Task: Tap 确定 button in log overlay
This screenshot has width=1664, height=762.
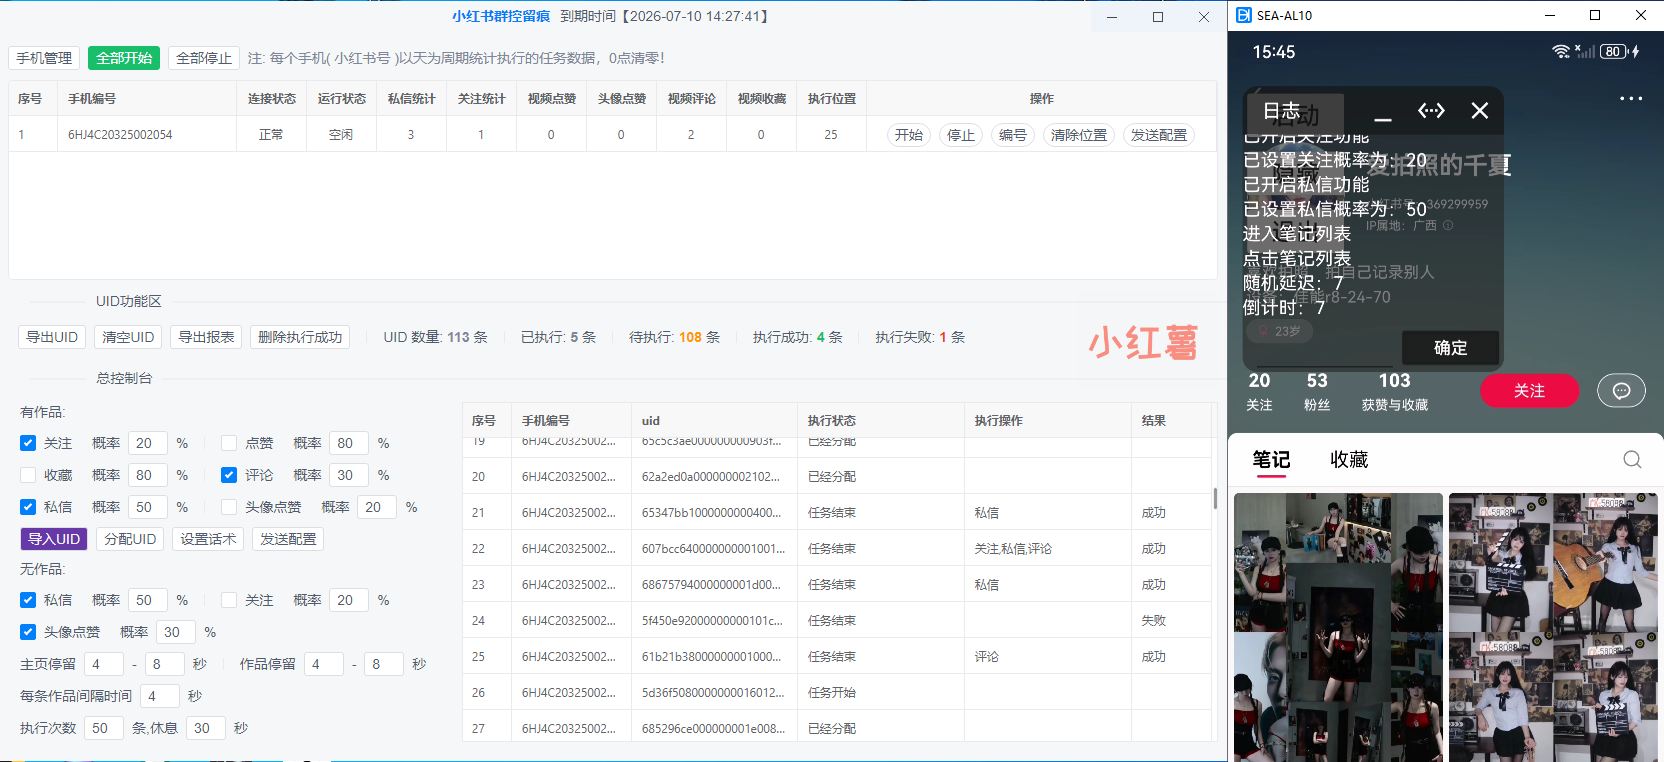Action: click(1451, 347)
